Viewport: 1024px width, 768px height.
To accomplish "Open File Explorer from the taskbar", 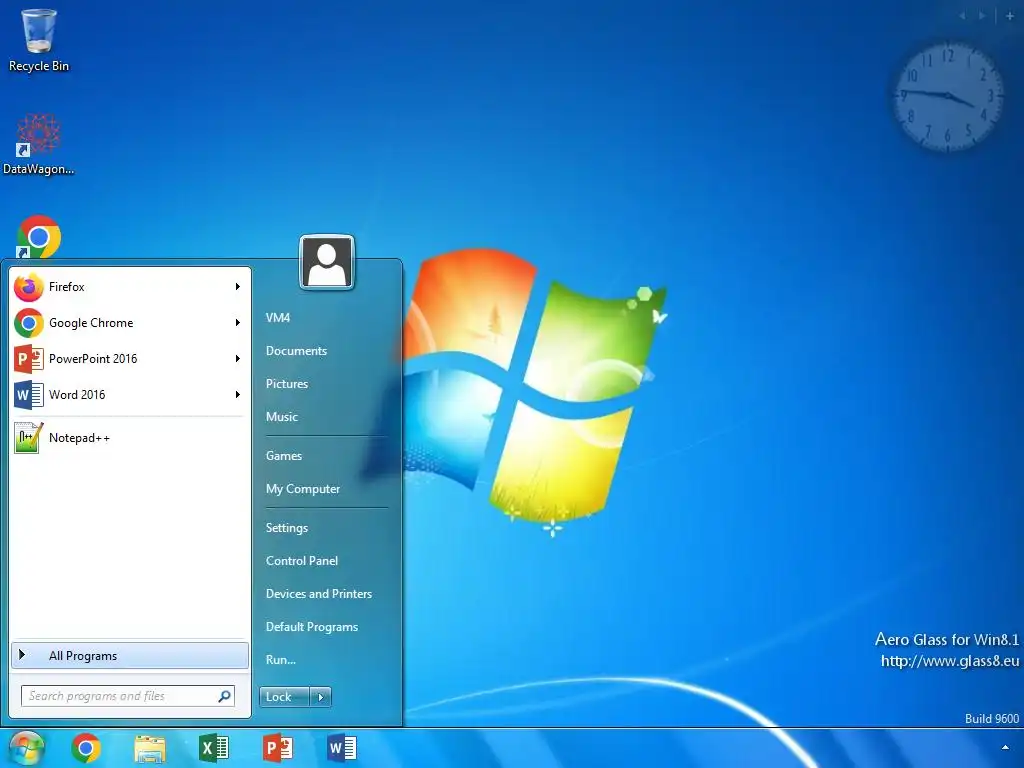I will [150, 748].
